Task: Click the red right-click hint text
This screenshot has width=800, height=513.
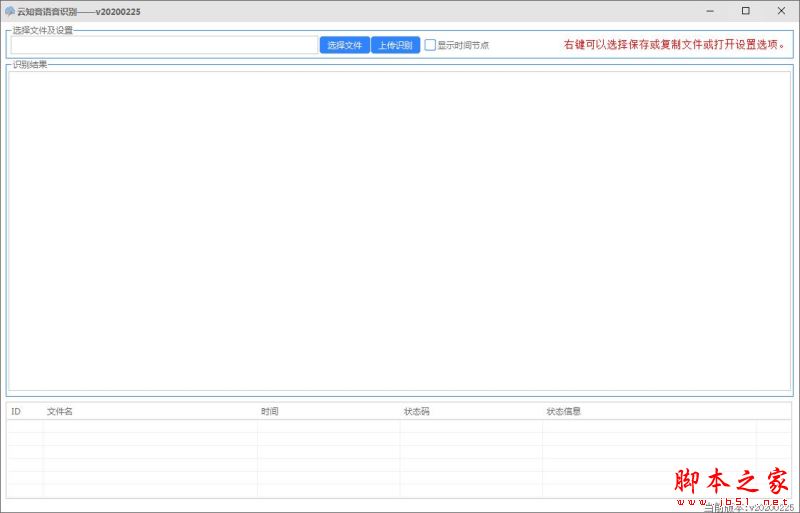Action: point(674,45)
